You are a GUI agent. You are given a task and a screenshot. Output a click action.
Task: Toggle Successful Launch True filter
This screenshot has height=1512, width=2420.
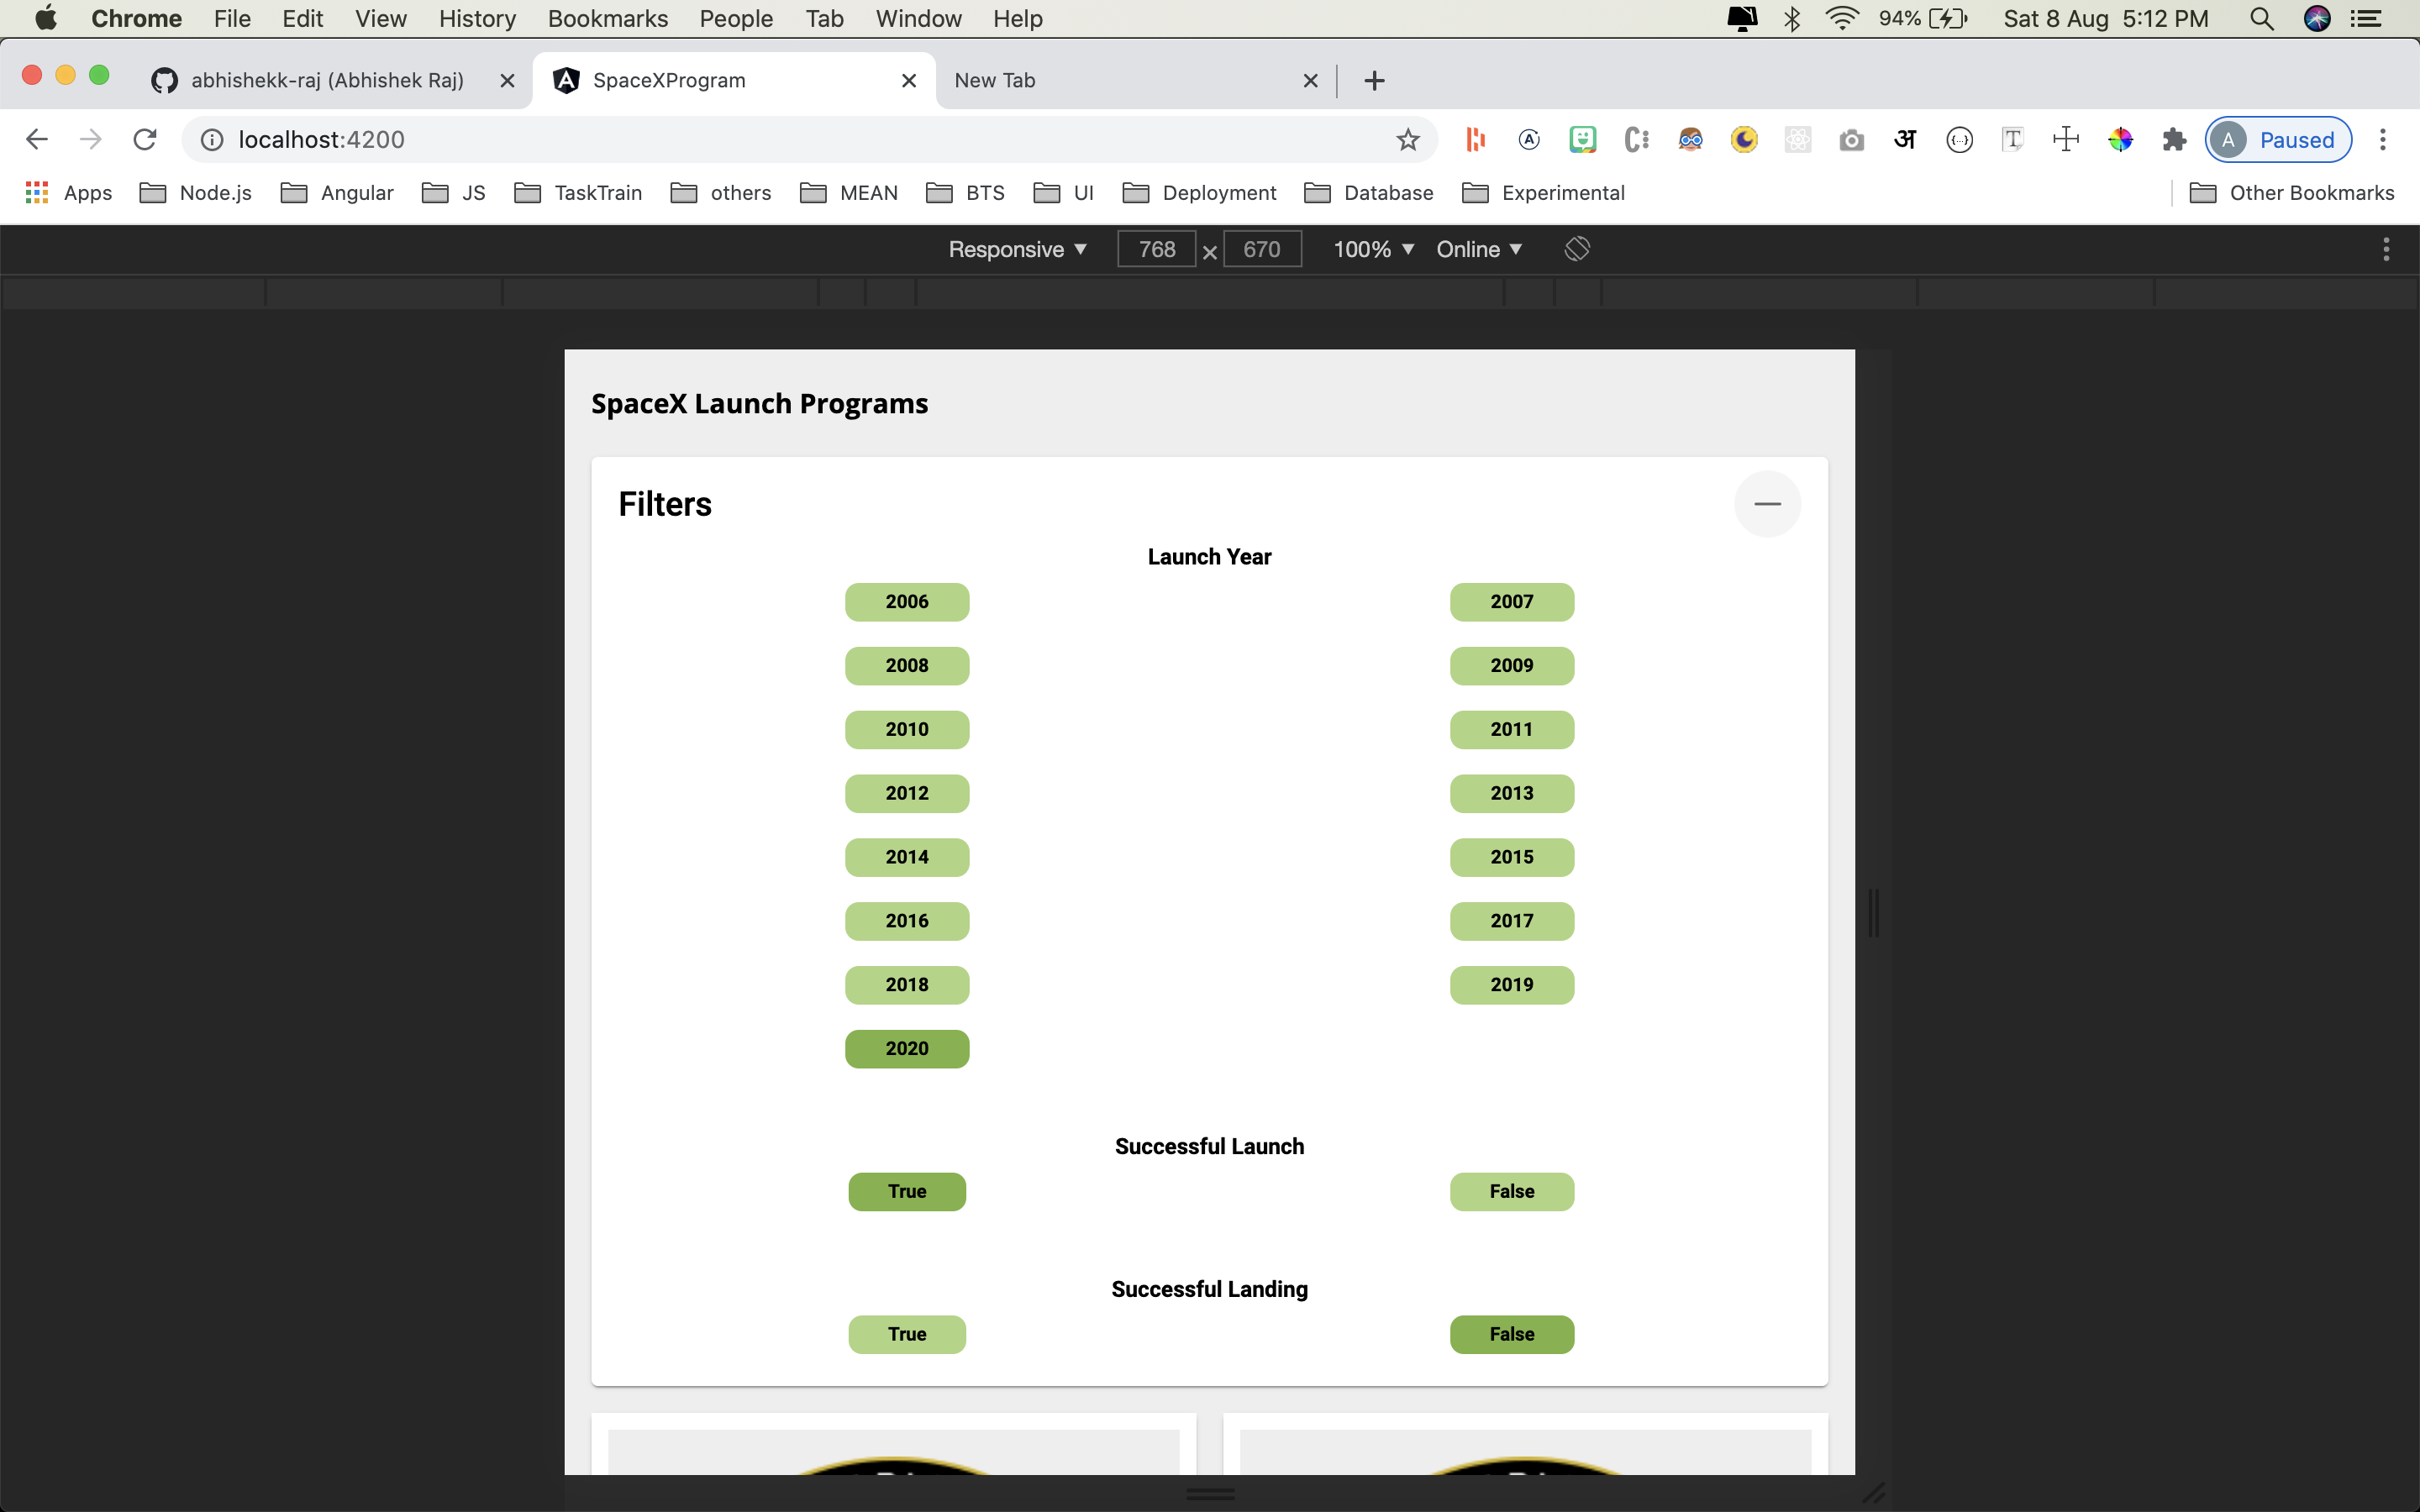(906, 1191)
